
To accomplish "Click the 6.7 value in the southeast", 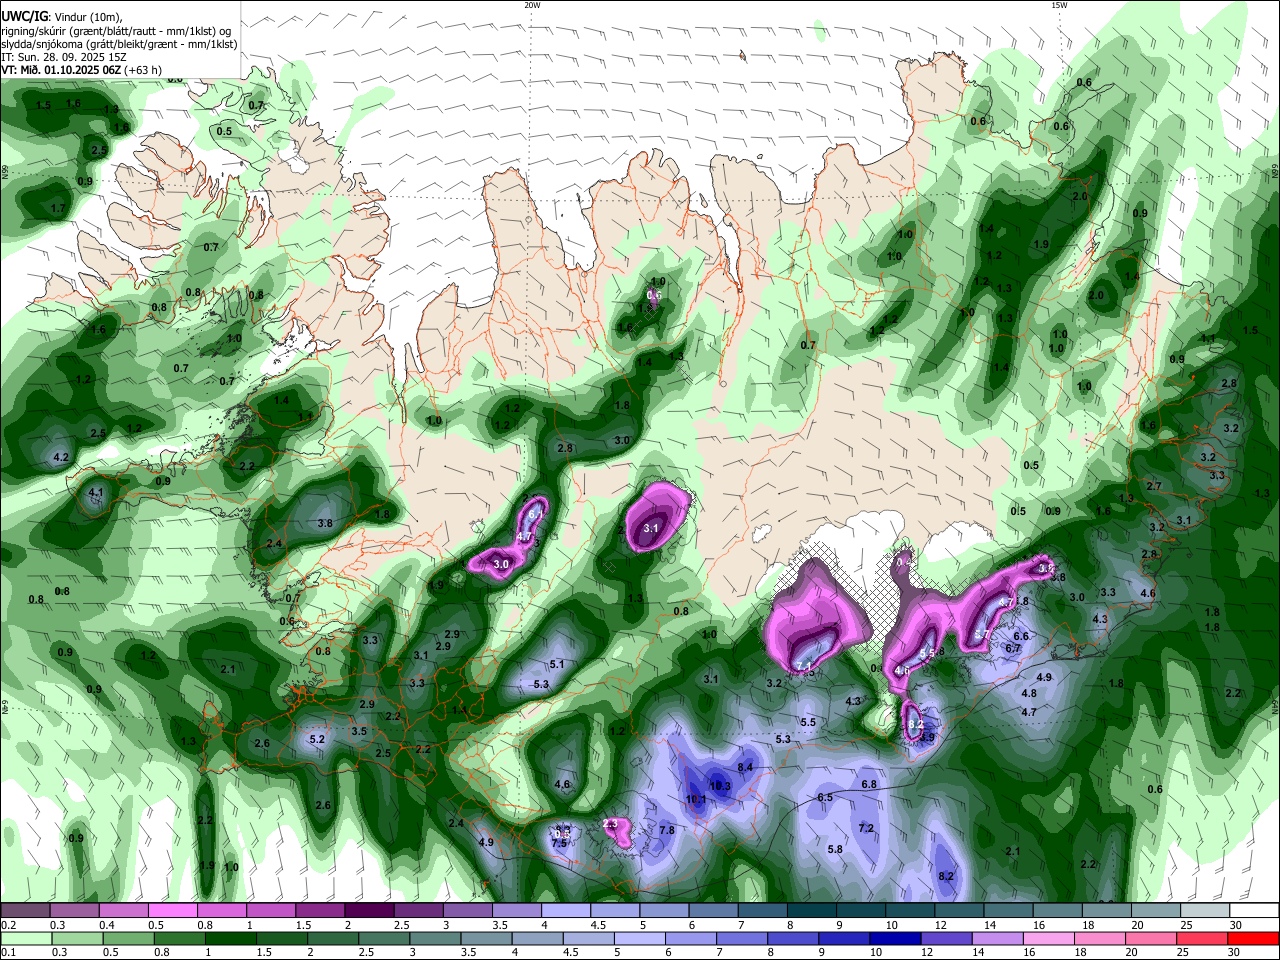I will coord(1012,648).
